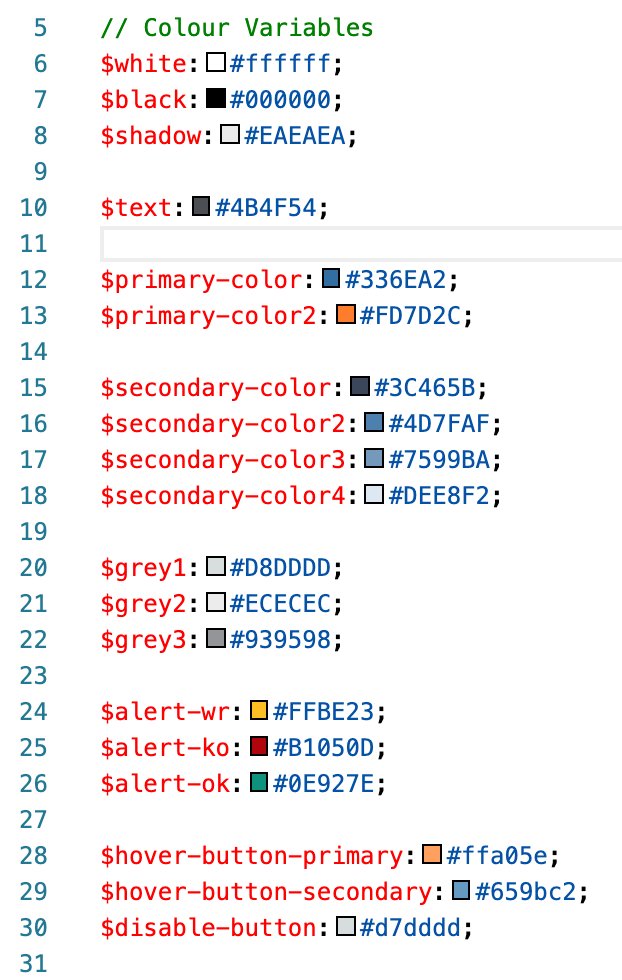Open the $hover-button-primary #ffa05e swatch
622x980 pixels.
pos(432,854)
